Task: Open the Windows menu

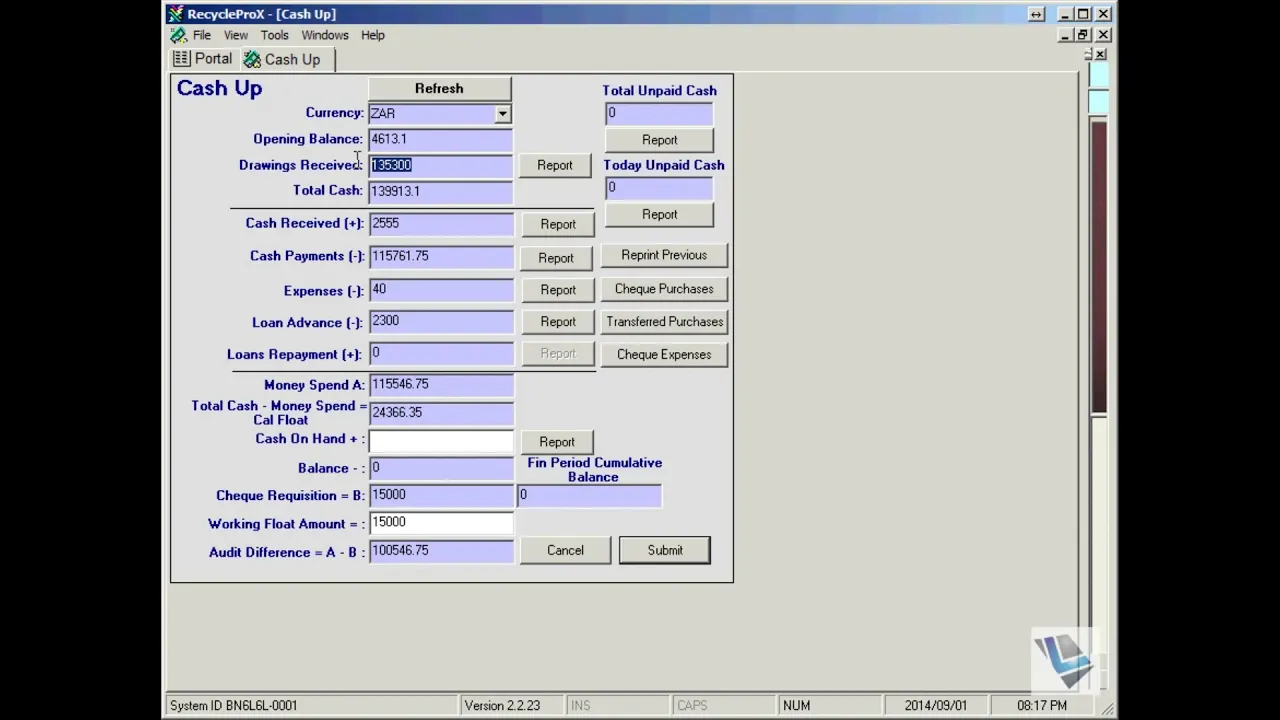Action: click(325, 35)
